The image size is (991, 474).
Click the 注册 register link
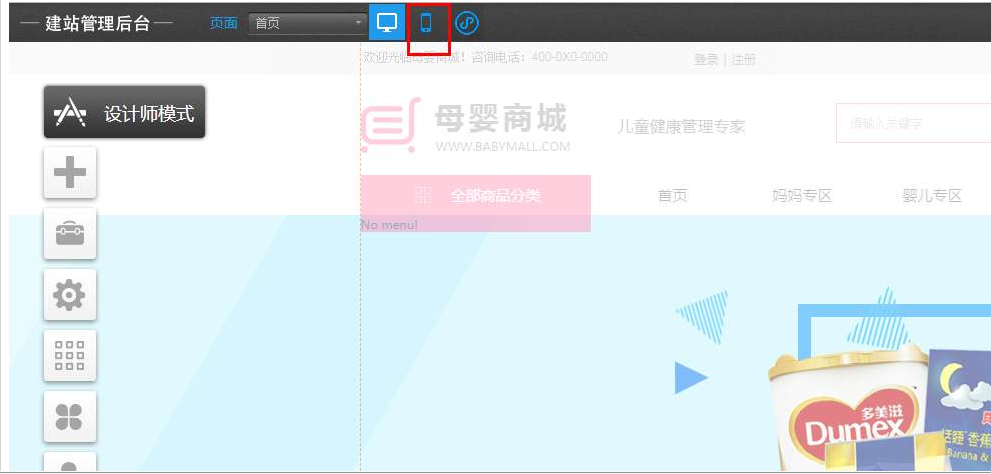click(744, 59)
